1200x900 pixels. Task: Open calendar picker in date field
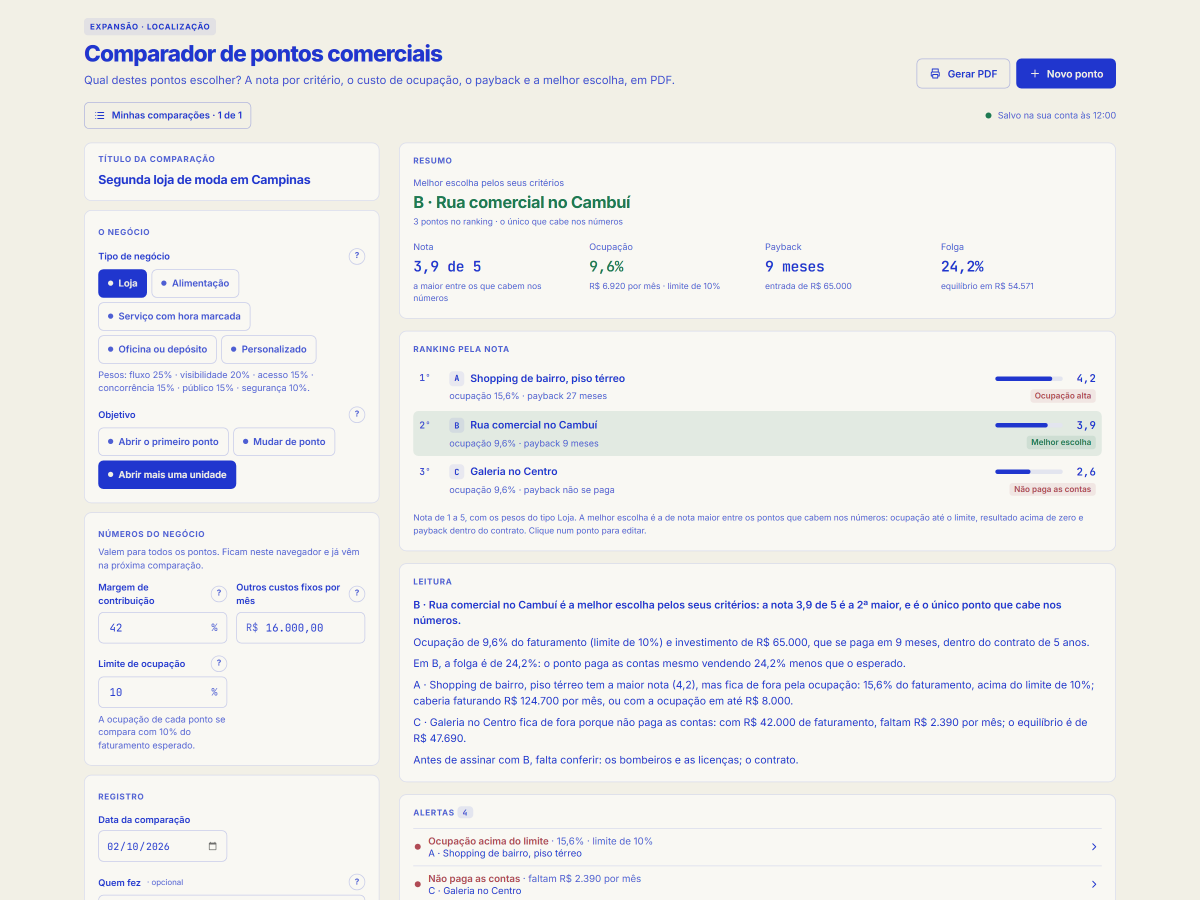tap(212, 846)
